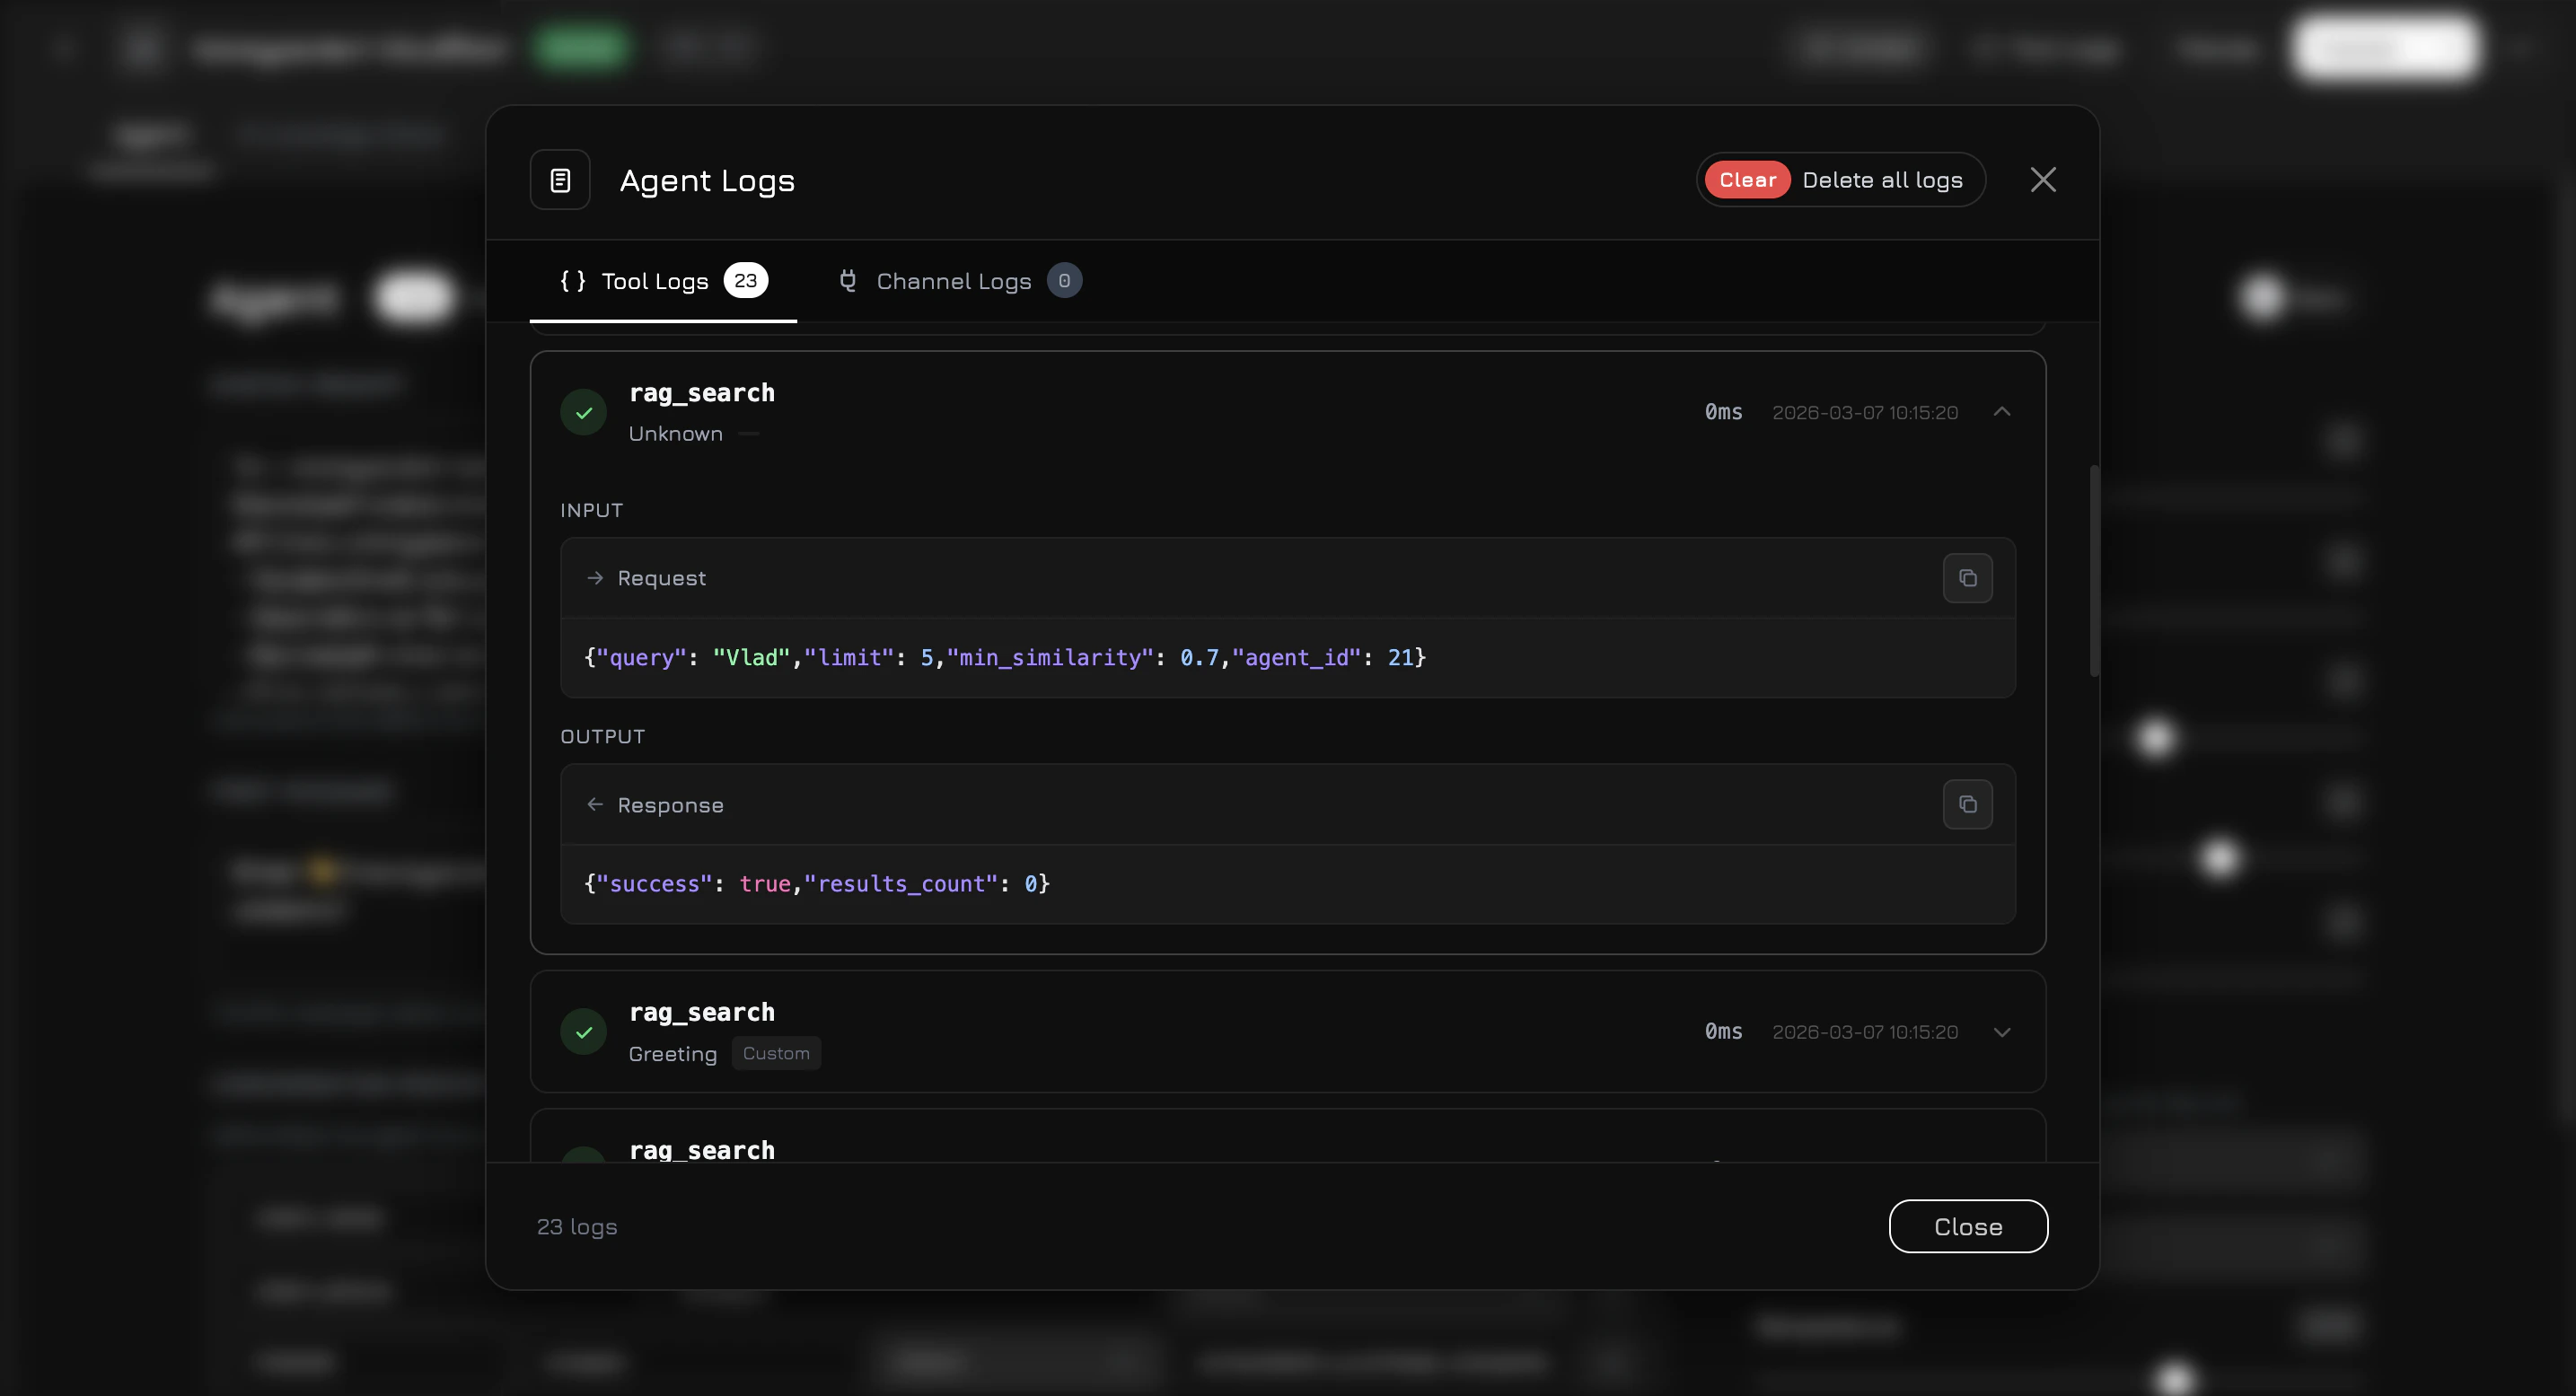Click the 23 badge on Tool Logs

[x=746, y=281]
